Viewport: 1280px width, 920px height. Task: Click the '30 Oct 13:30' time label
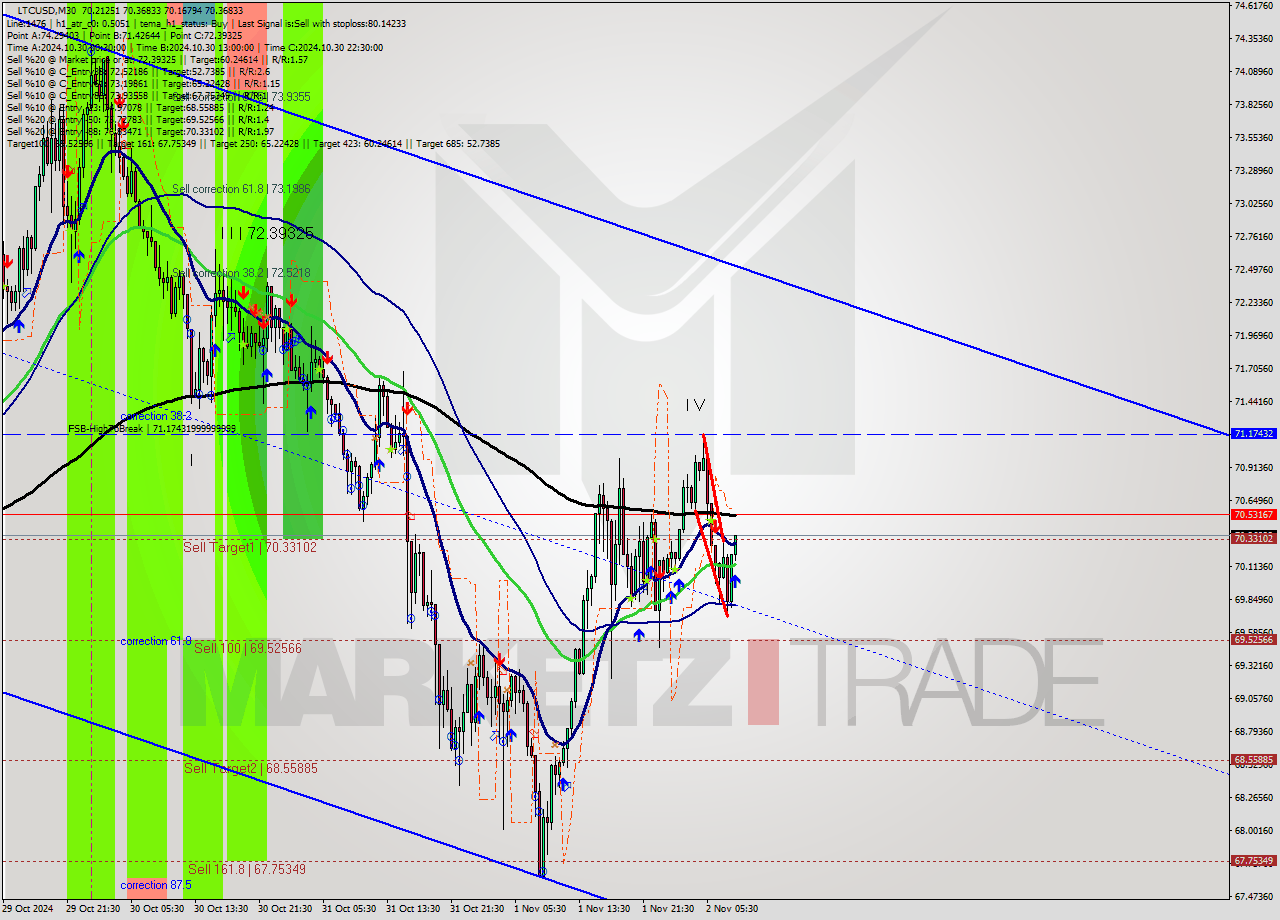click(x=220, y=909)
